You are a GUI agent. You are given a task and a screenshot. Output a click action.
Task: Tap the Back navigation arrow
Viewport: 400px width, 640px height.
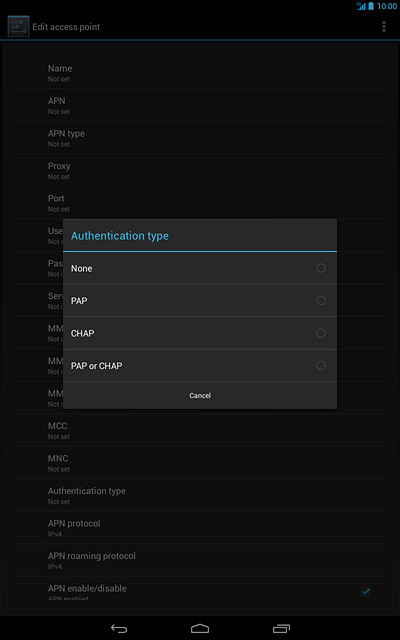point(119,629)
